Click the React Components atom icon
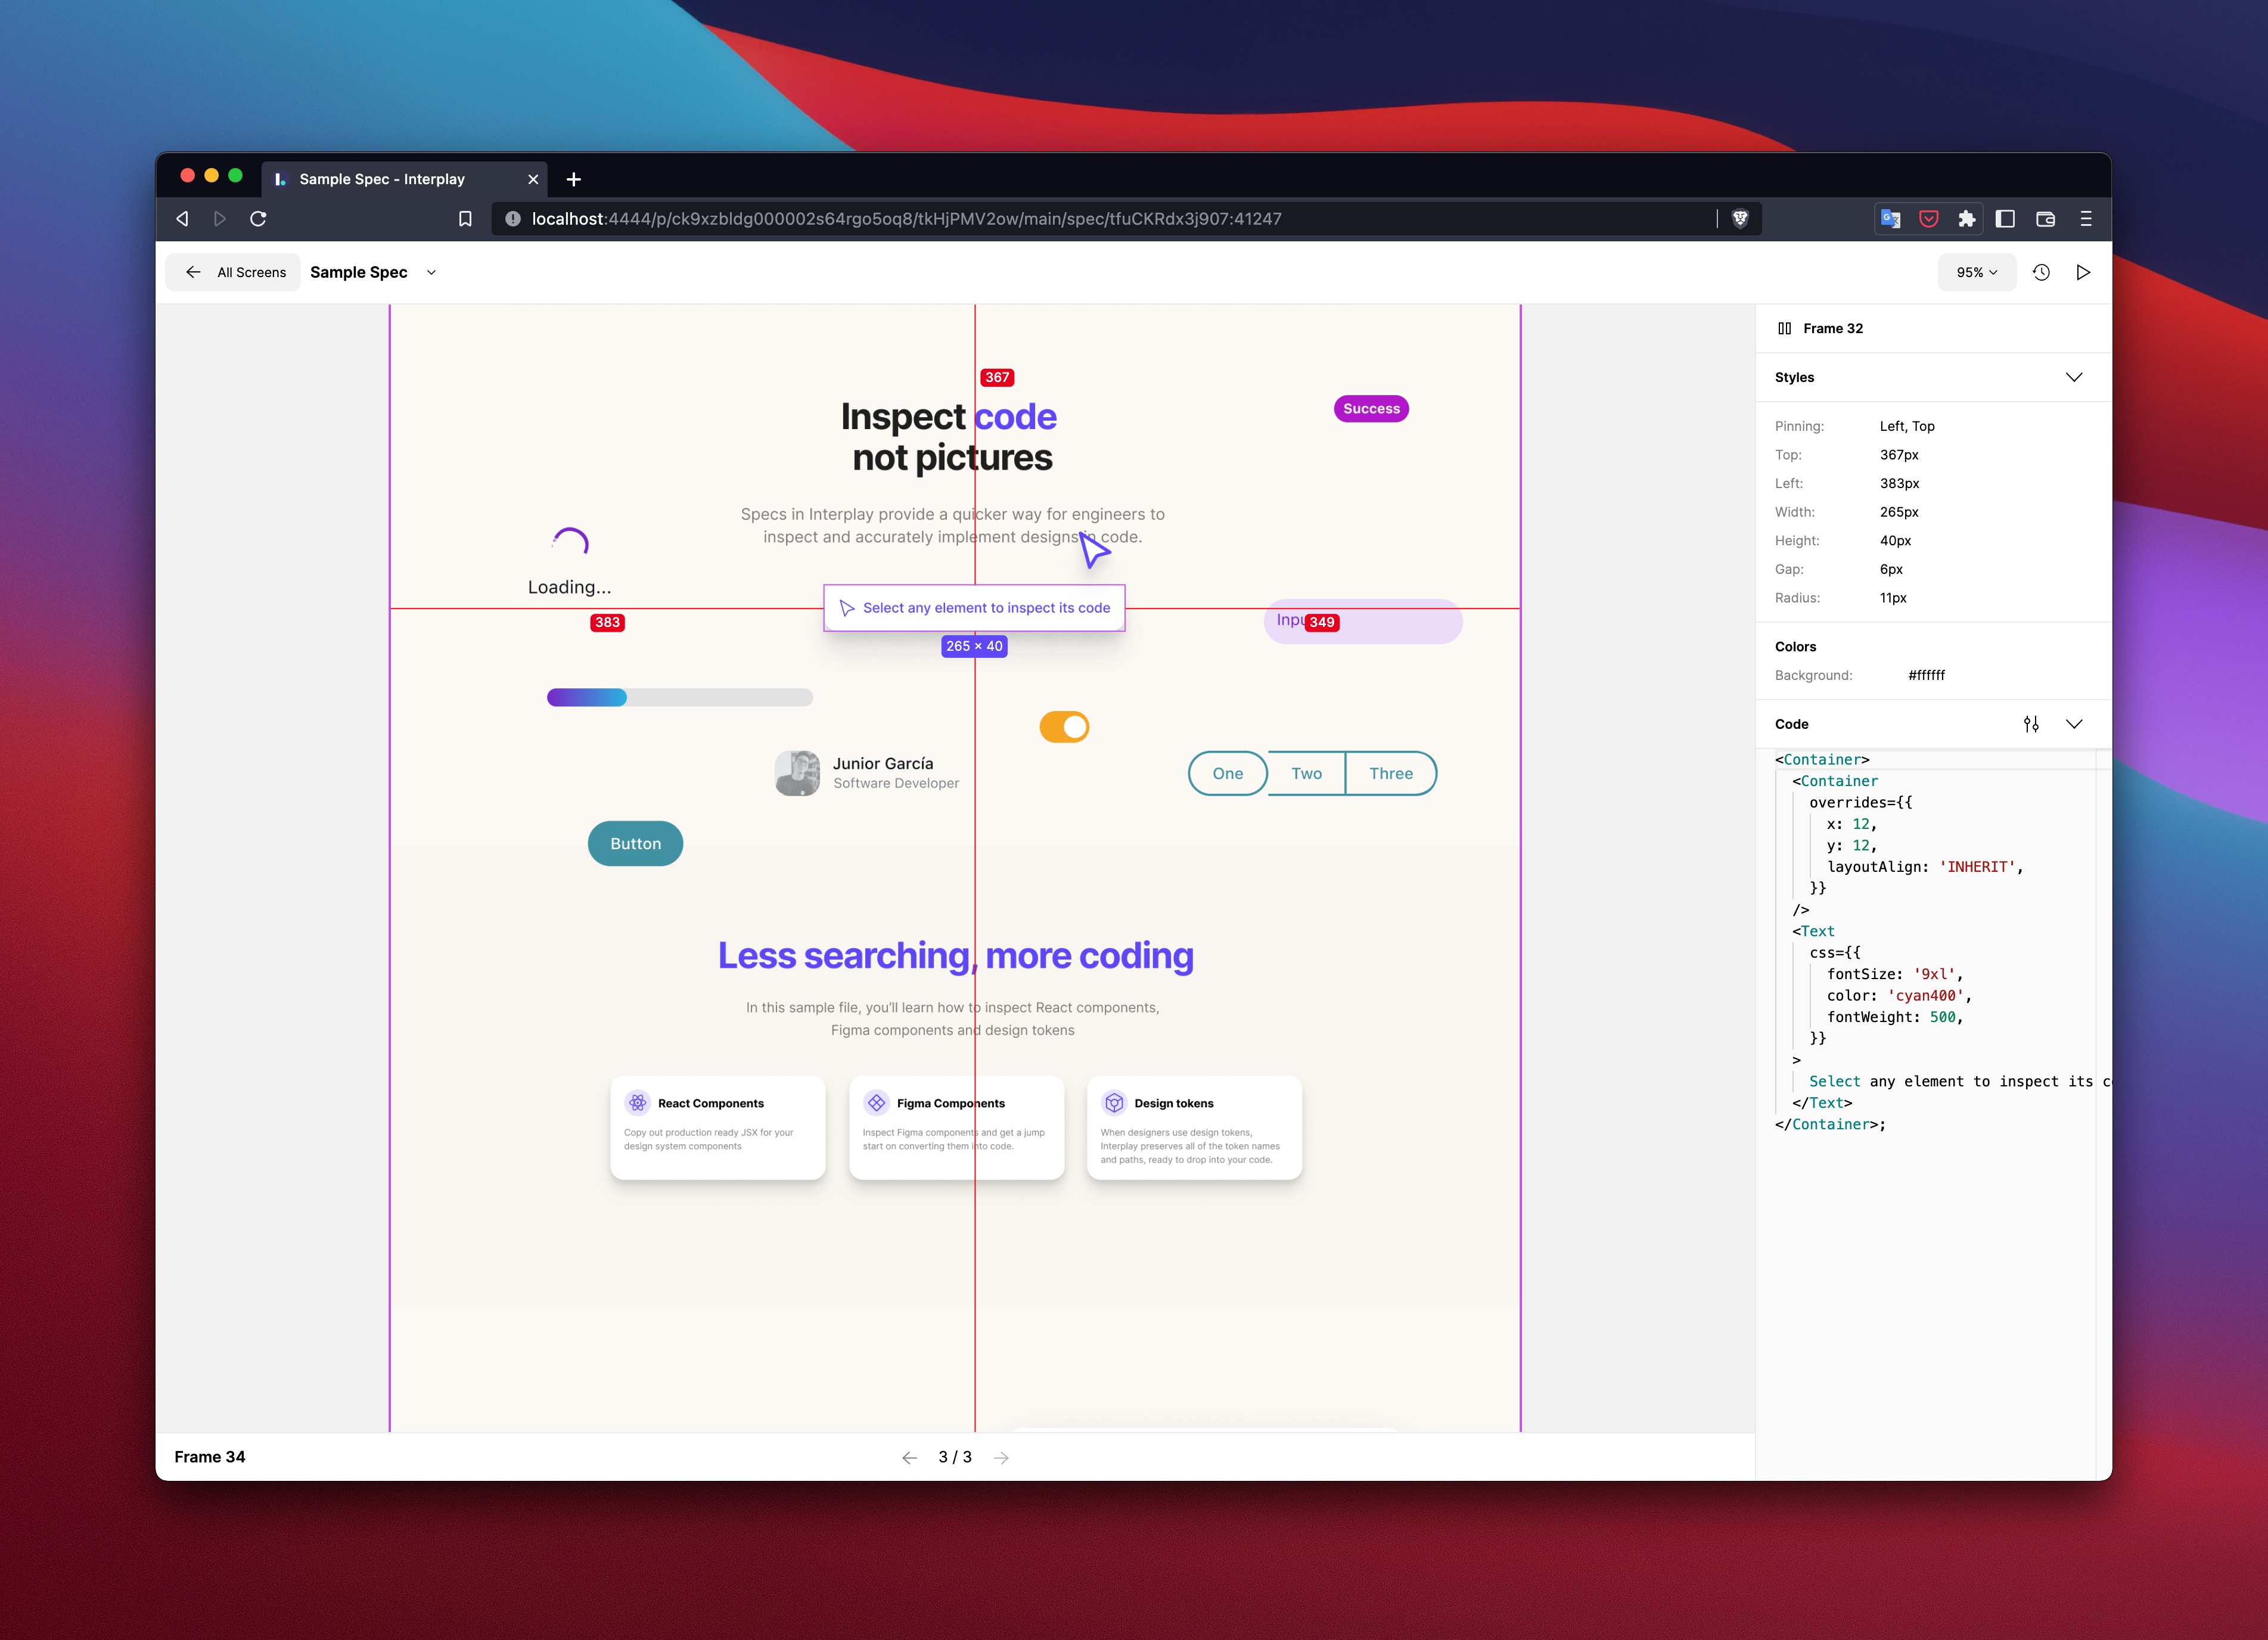2268x1640 pixels. [x=638, y=1103]
